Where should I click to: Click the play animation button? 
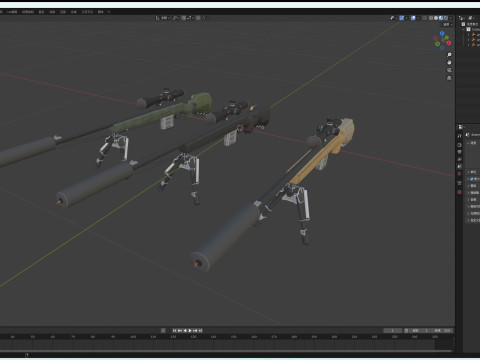(x=190, y=330)
